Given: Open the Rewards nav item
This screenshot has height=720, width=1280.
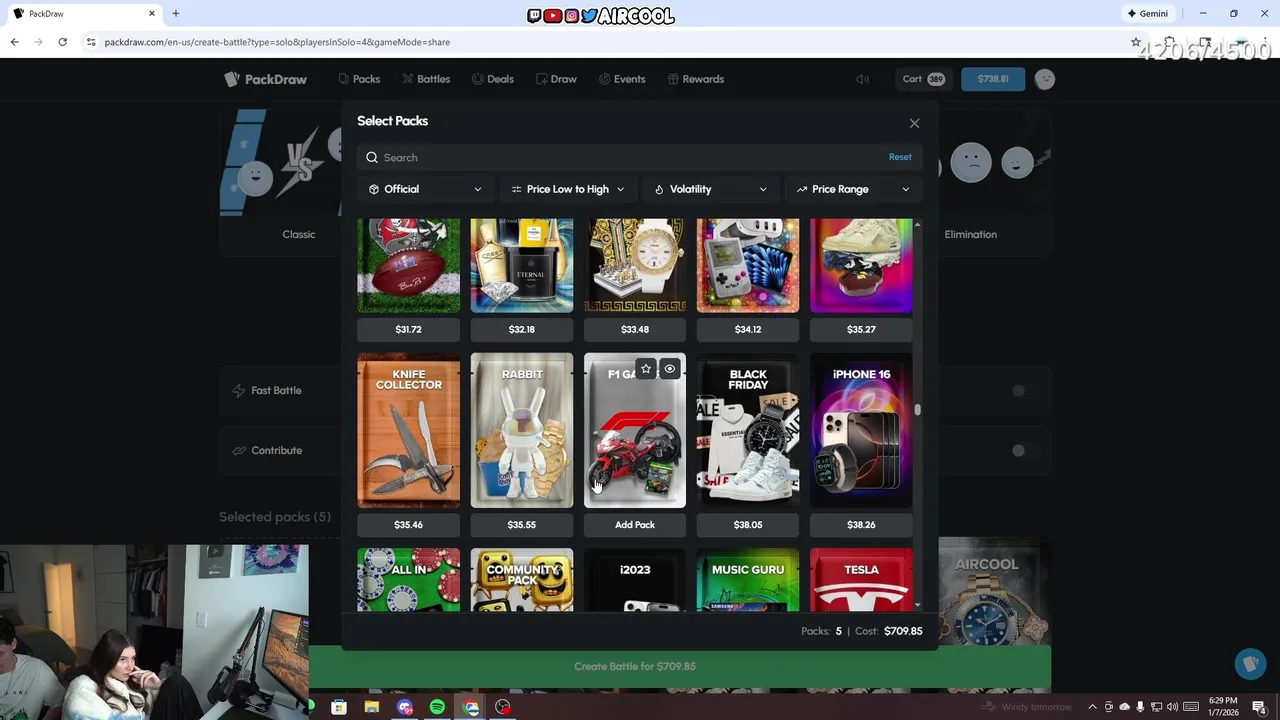Looking at the screenshot, I should point(696,79).
